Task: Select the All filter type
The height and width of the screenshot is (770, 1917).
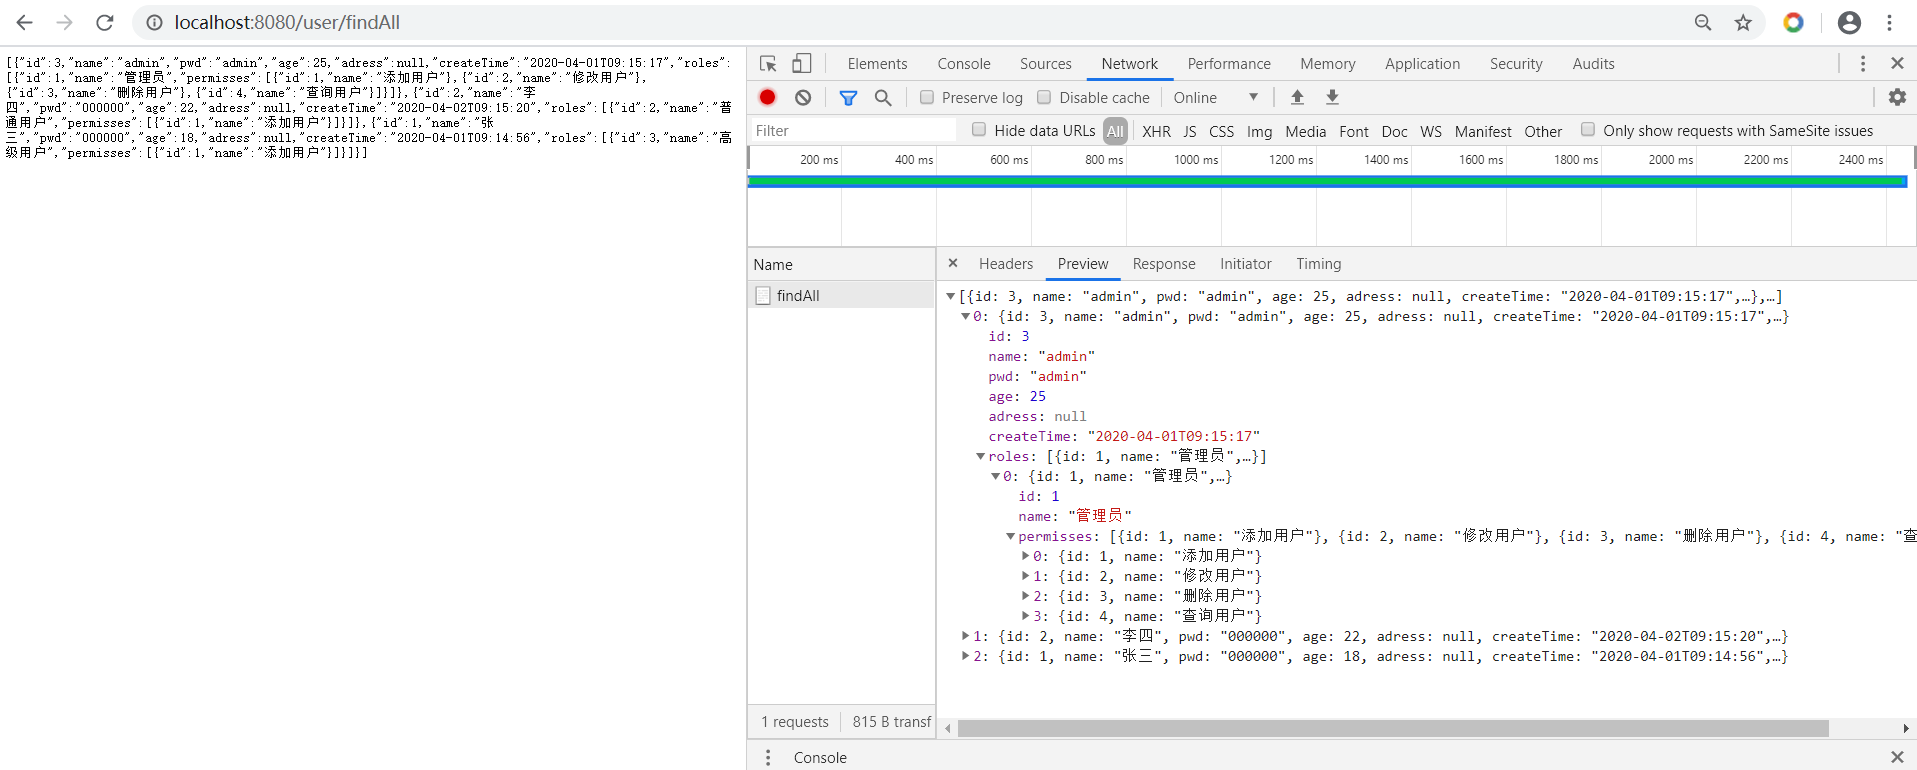Action: 1115,131
